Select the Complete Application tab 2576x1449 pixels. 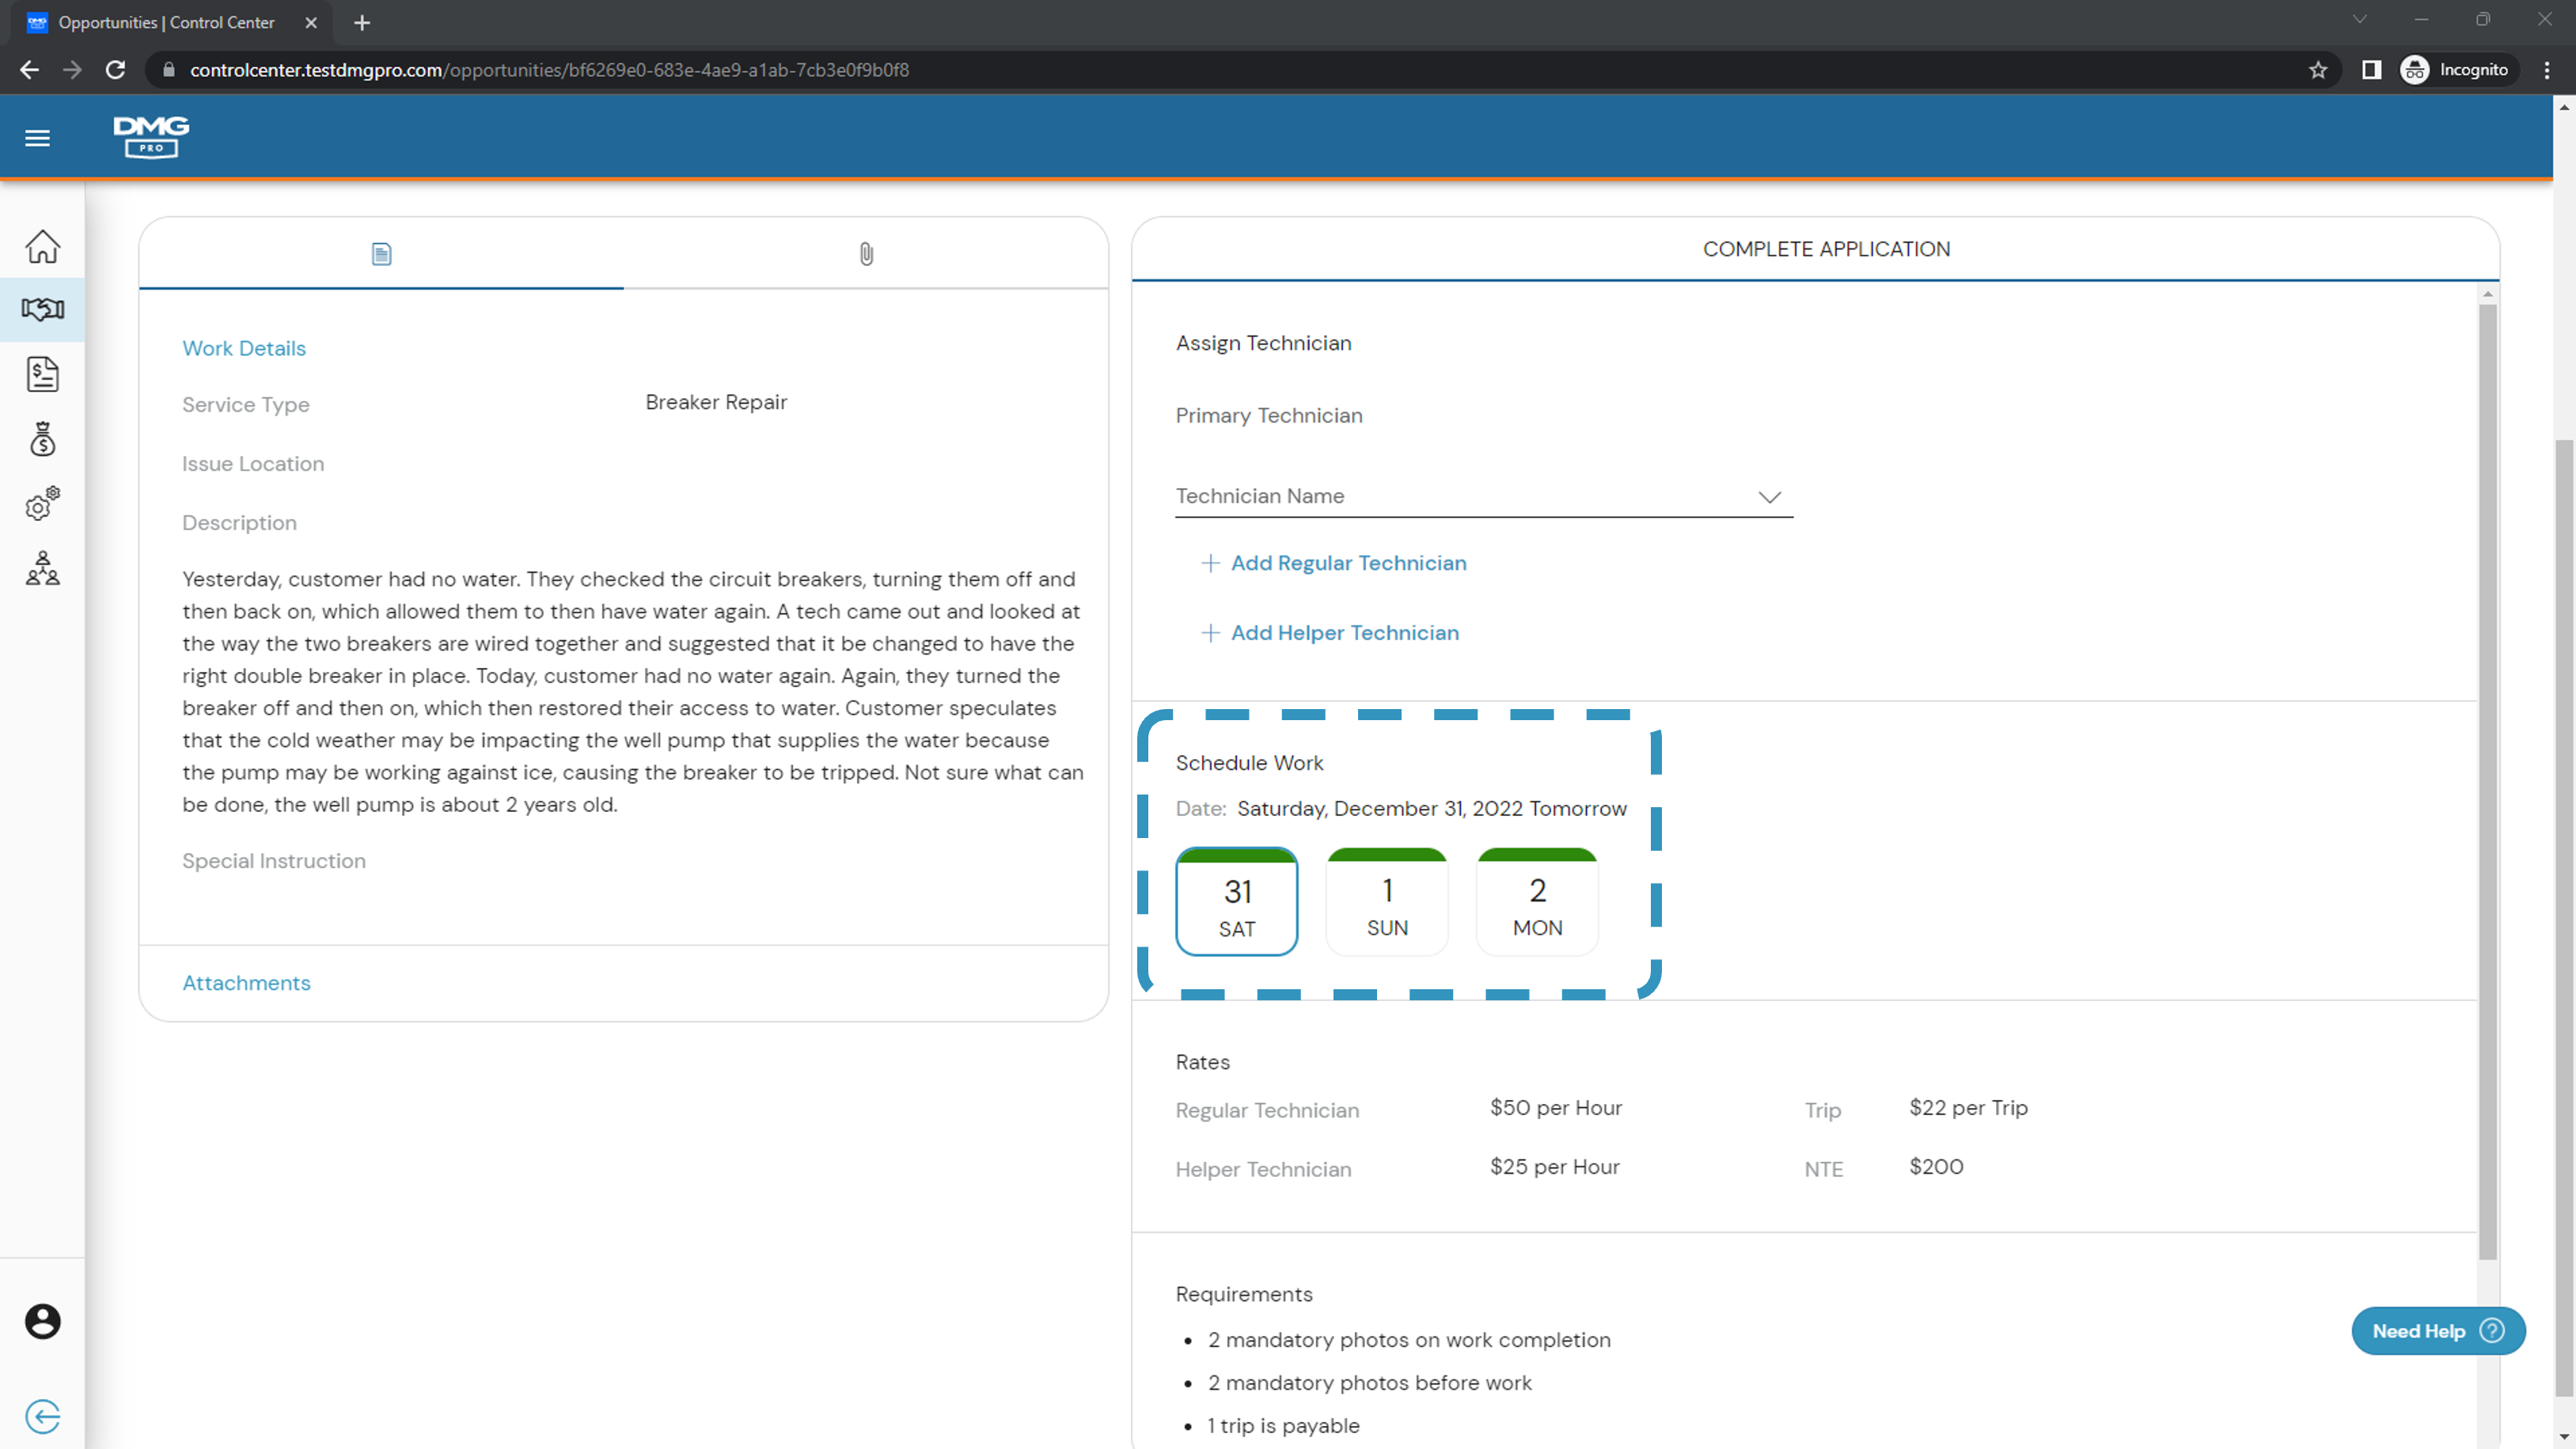point(1826,249)
